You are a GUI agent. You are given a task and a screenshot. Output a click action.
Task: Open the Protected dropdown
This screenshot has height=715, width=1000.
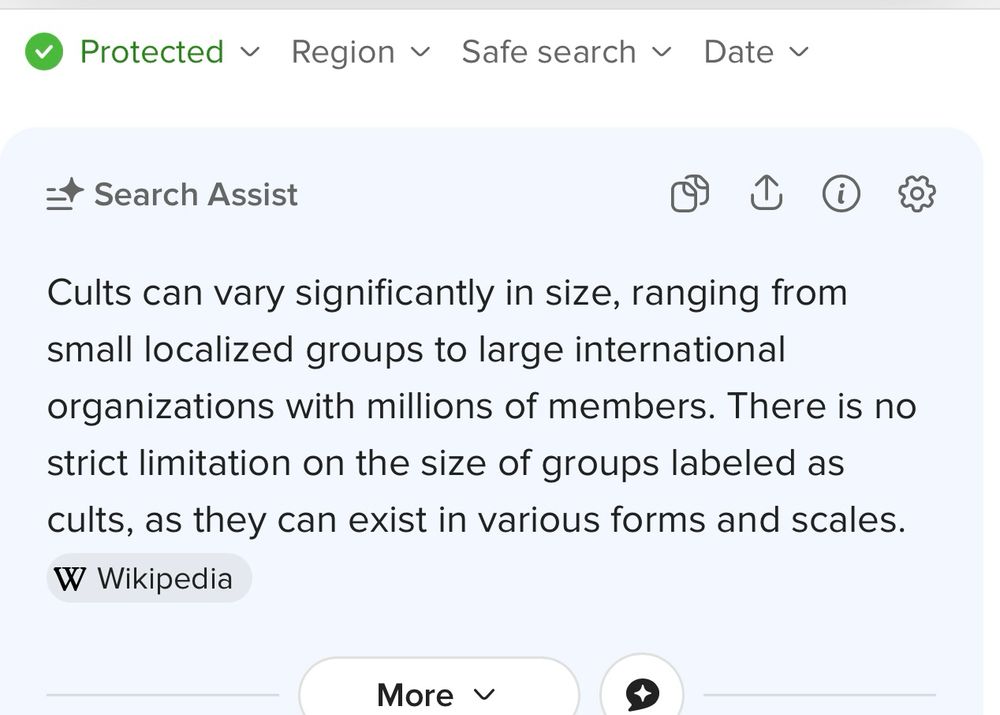coord(152,52)
